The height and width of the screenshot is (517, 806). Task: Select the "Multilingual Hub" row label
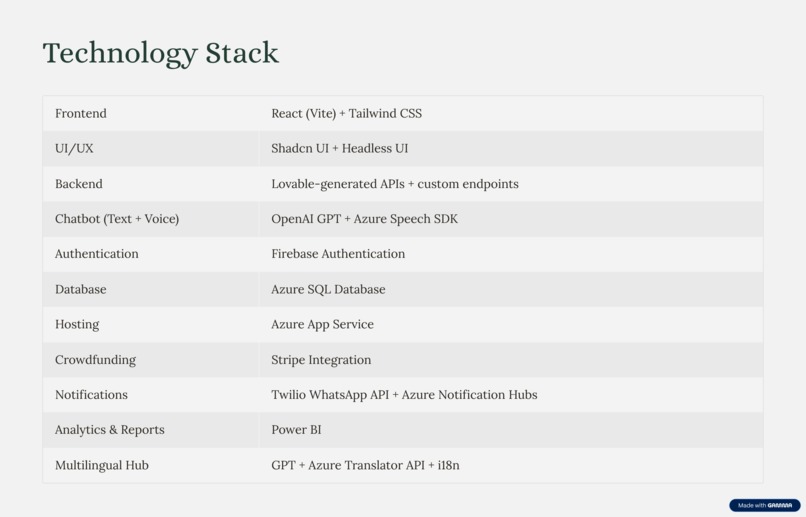pyautogui.click(x=102, y=465)
